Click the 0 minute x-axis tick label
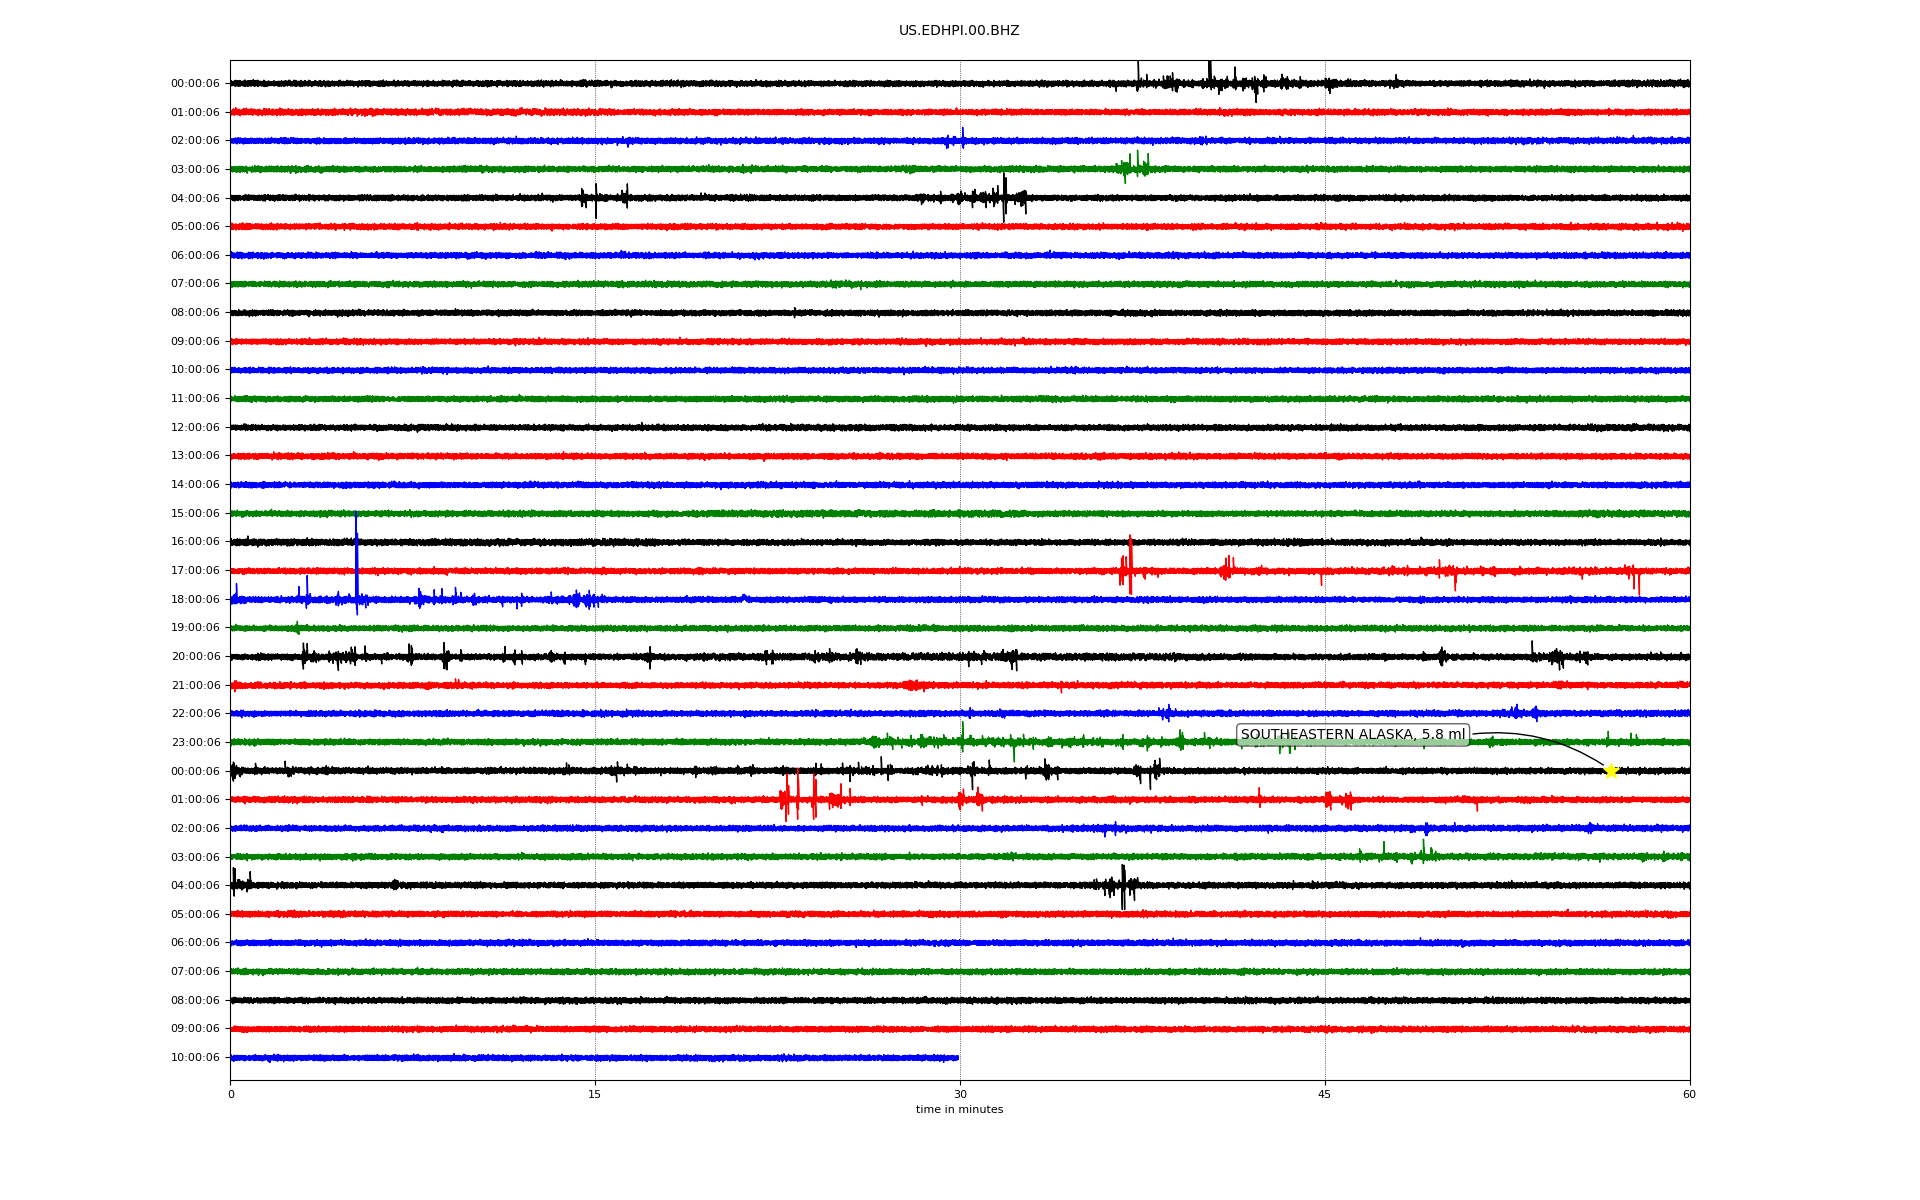Screen dimensions: 1920x1200 231,1094
